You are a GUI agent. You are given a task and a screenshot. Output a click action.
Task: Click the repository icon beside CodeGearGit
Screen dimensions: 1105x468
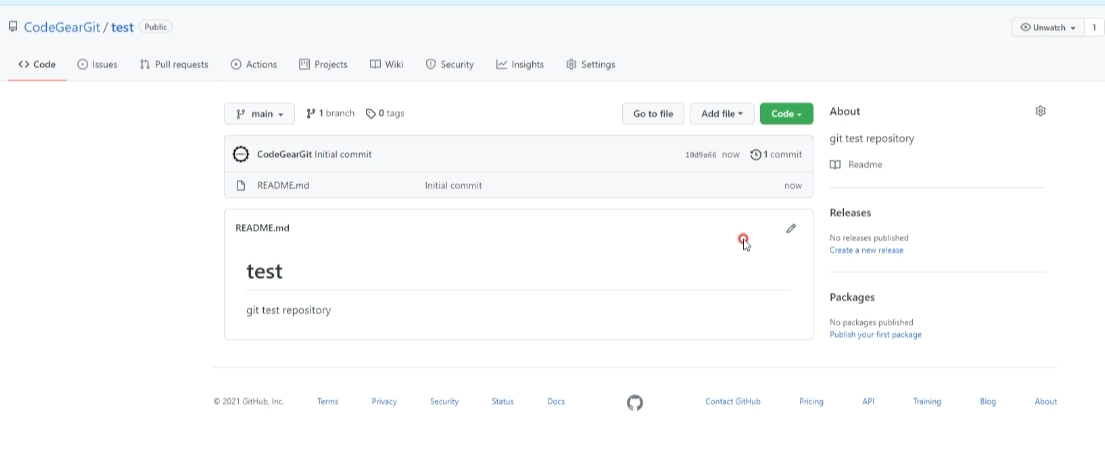pos(13,27)
